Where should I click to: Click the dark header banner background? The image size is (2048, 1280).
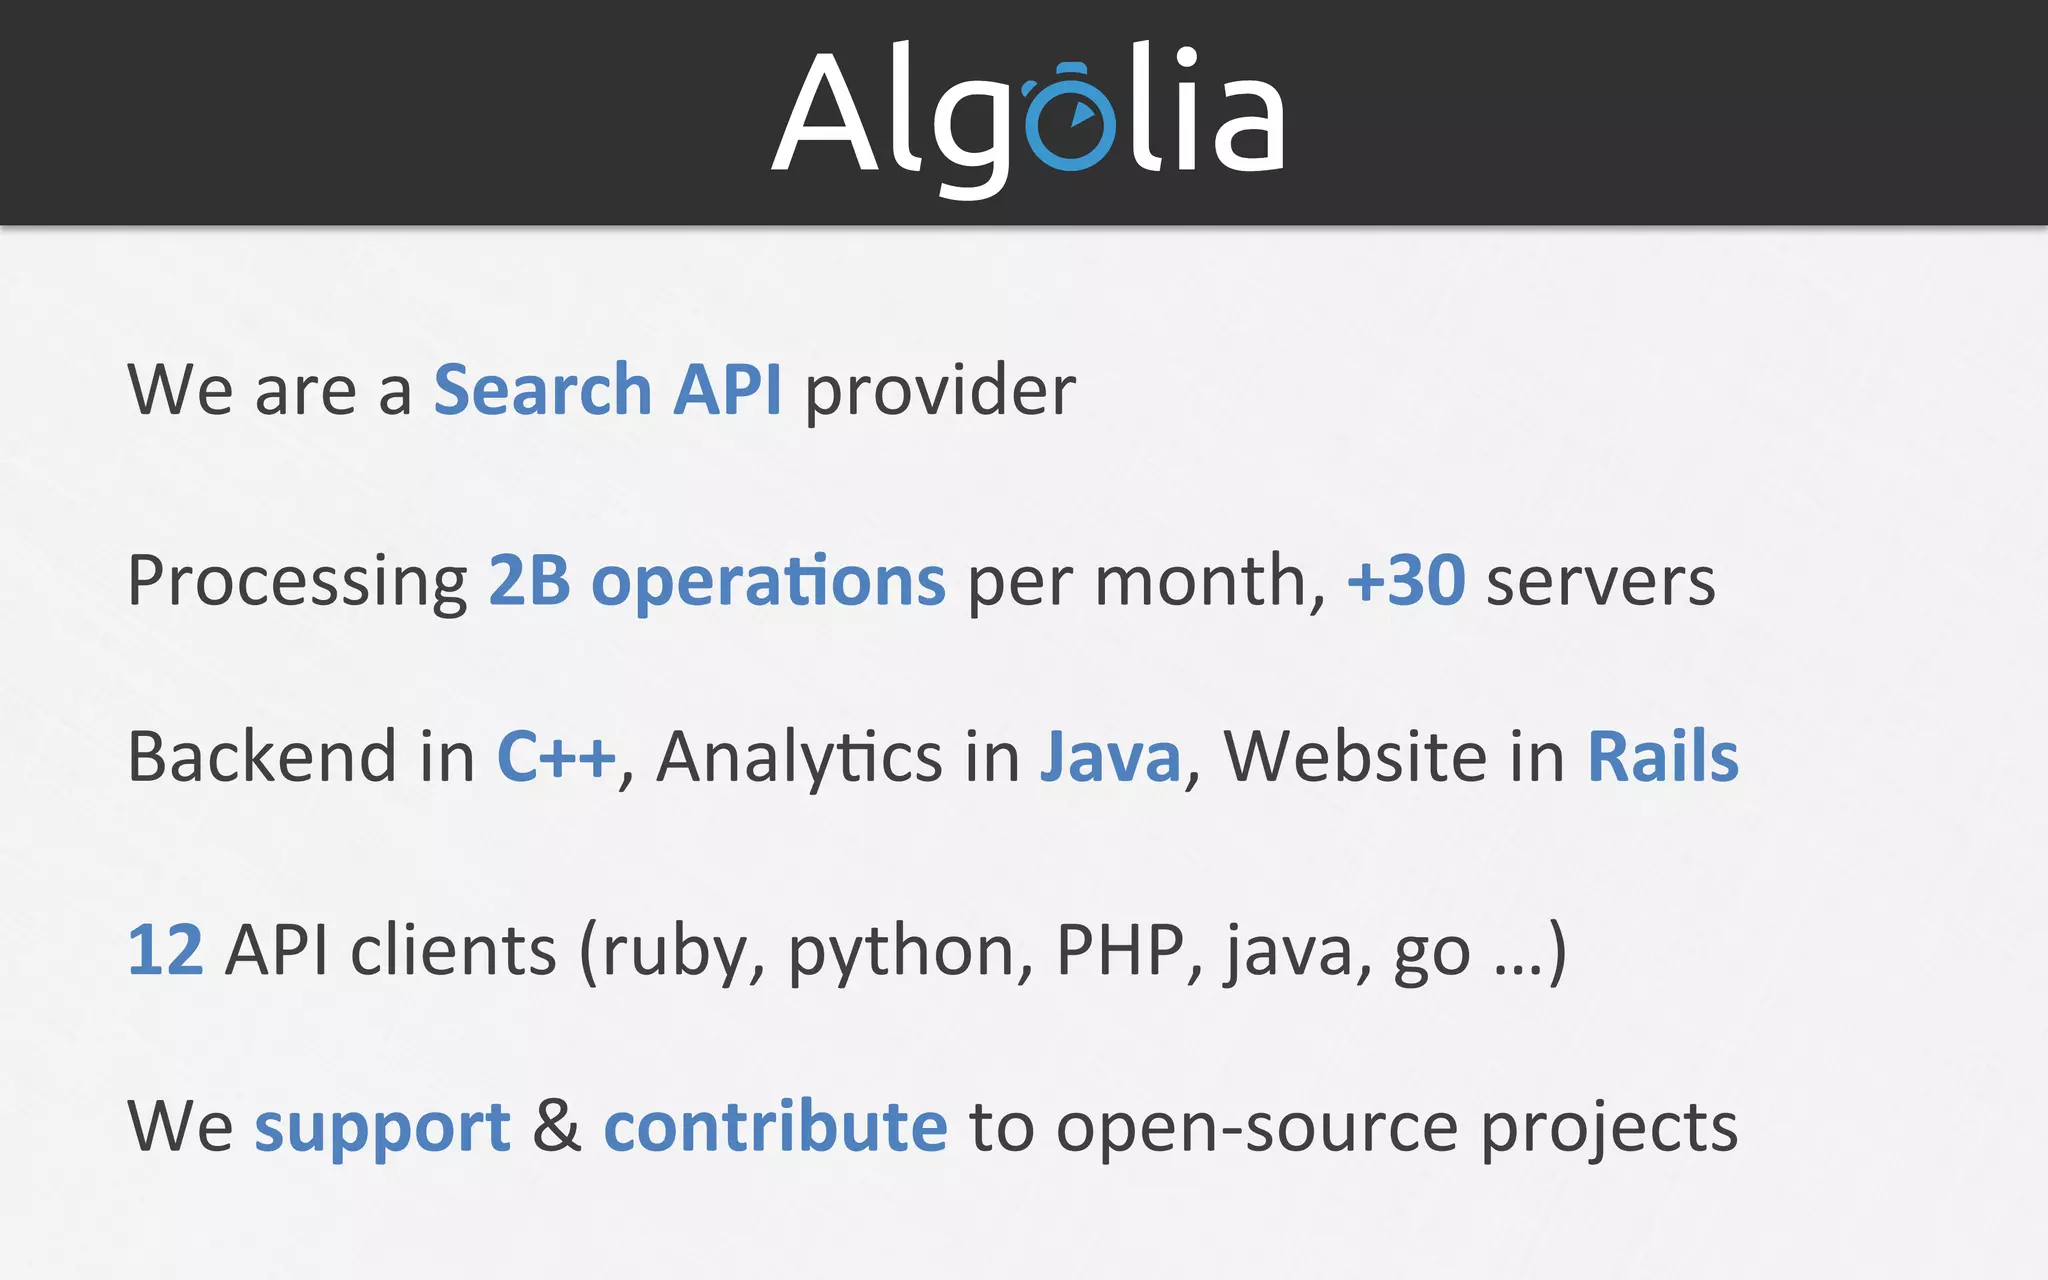point(400,112)
